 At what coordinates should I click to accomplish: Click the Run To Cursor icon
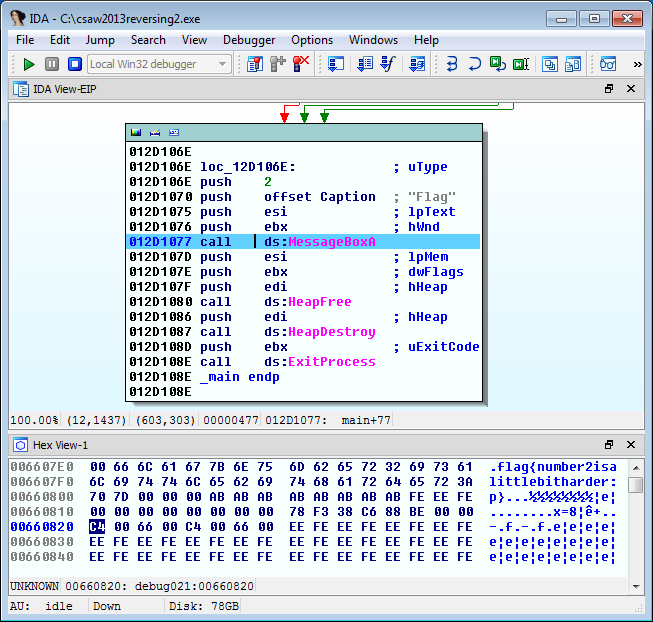pos(521,65)
